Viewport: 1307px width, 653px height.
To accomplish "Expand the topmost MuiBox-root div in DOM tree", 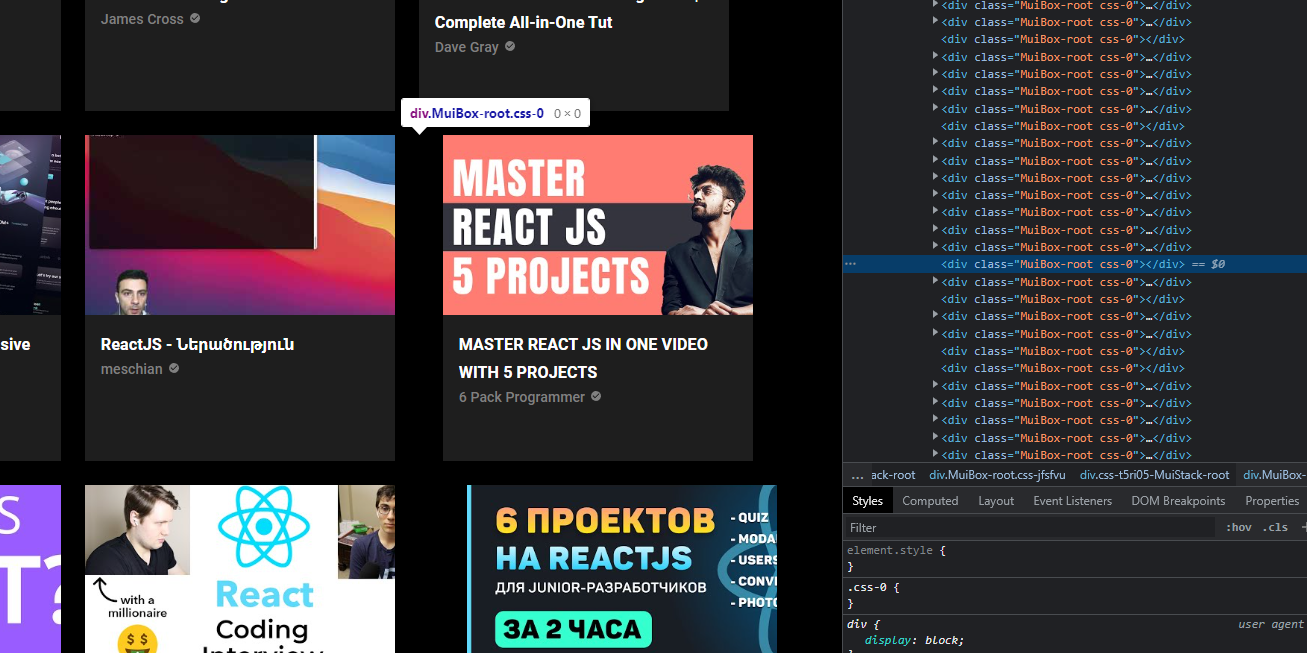I will pyautogui.click(x=934, y=5).
